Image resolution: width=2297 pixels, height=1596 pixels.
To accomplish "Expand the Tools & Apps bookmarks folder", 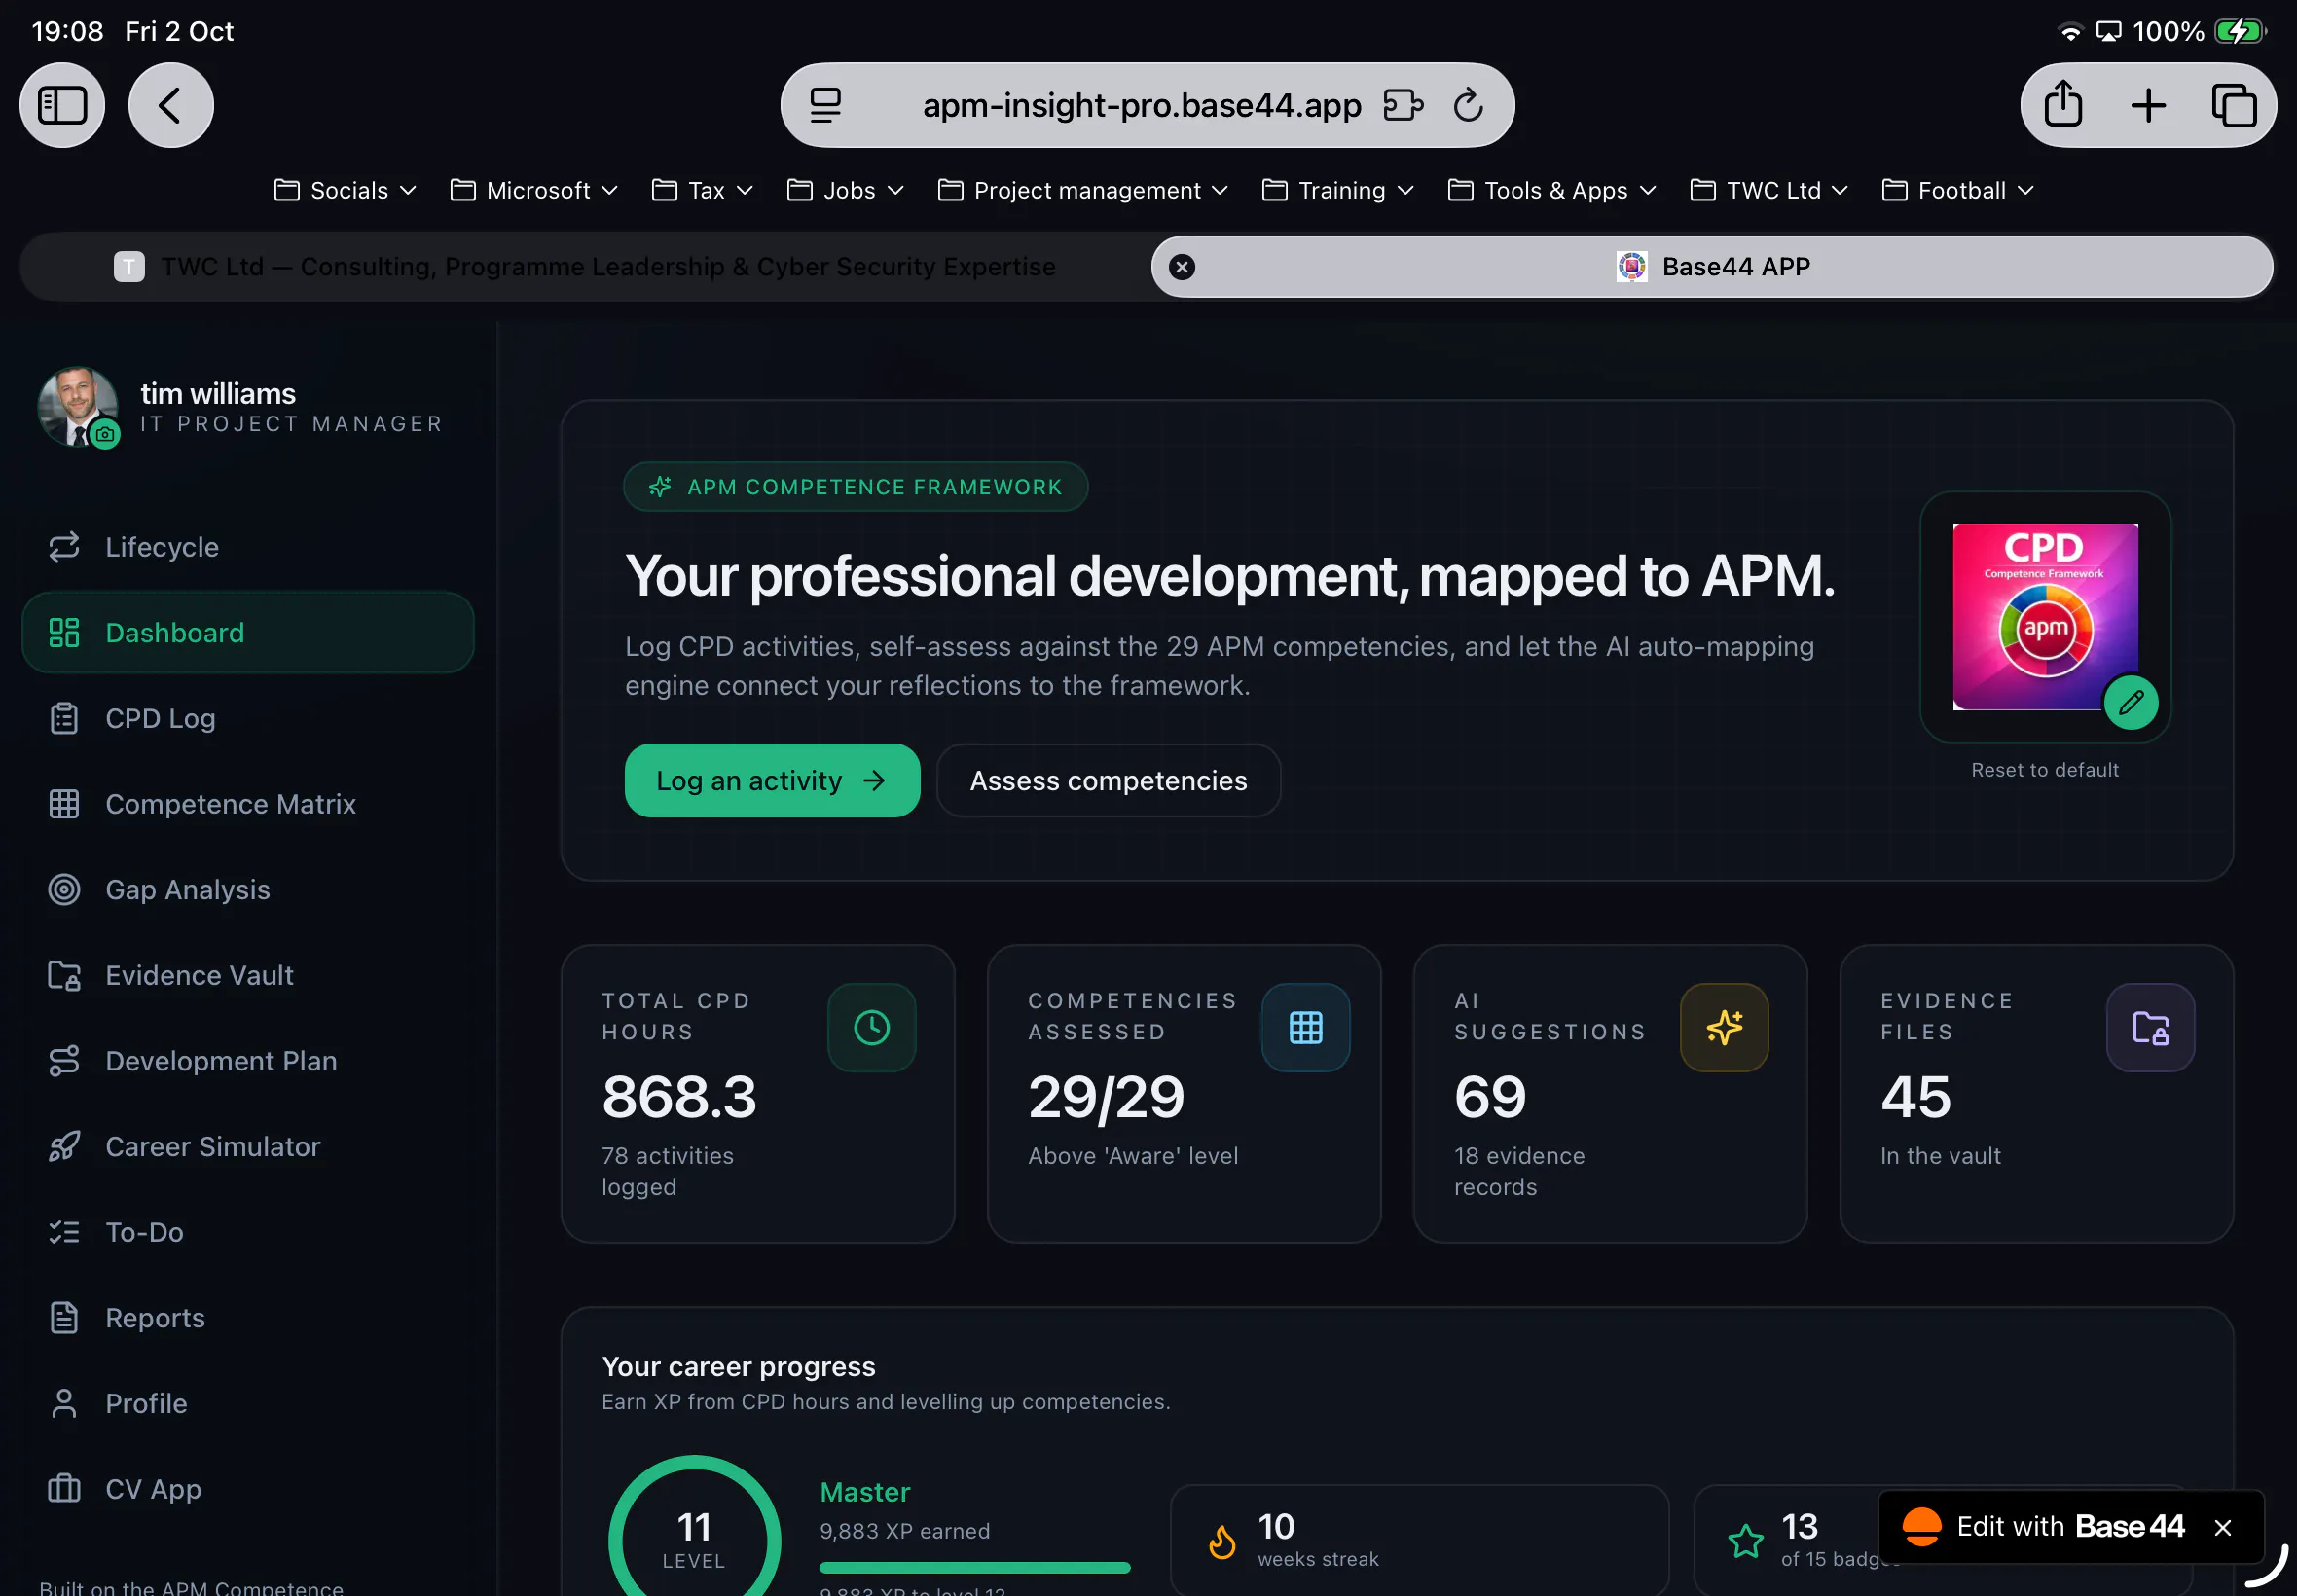I will pyautogui.click(x=1552, y=190).
